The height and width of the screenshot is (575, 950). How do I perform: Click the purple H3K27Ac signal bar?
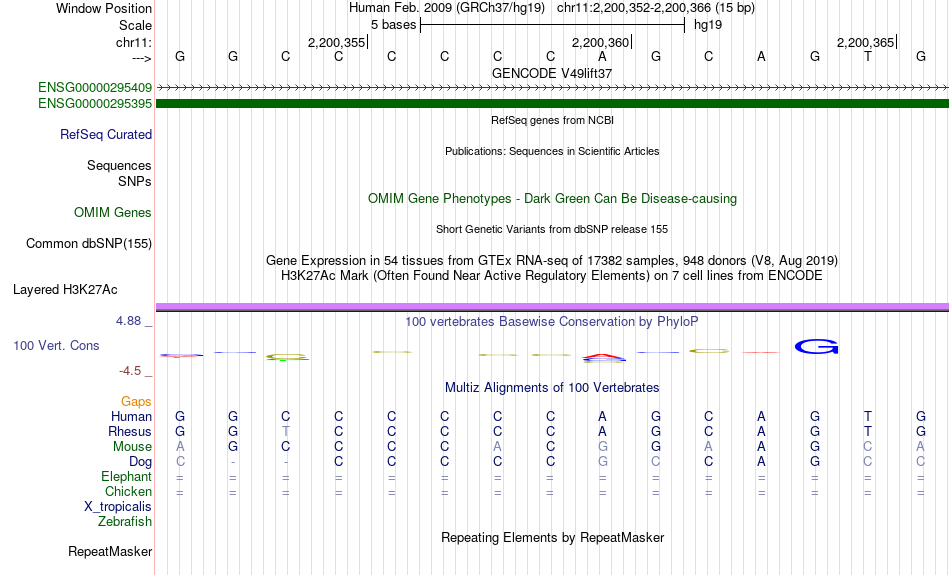[x=552, y=307]
